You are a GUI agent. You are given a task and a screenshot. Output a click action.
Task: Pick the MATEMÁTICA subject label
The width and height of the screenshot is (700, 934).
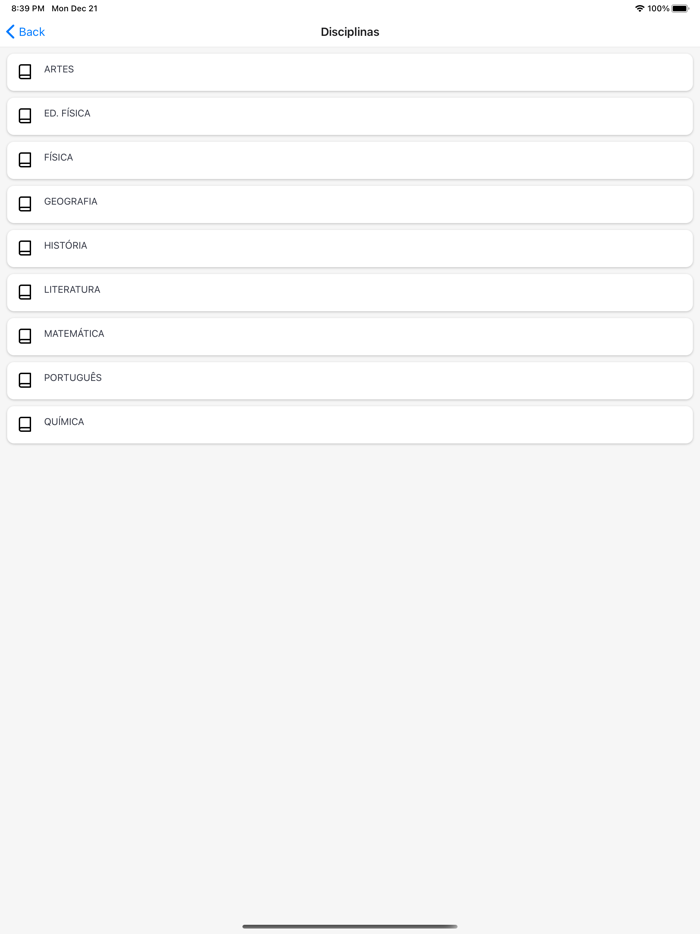point(74,334)
